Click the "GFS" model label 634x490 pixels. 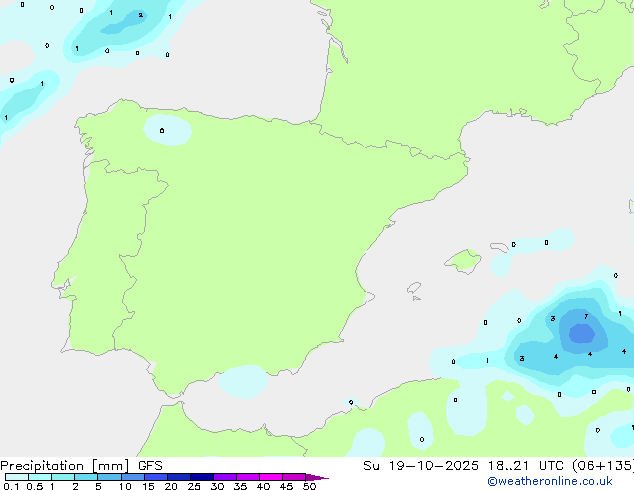coord(150,466)
